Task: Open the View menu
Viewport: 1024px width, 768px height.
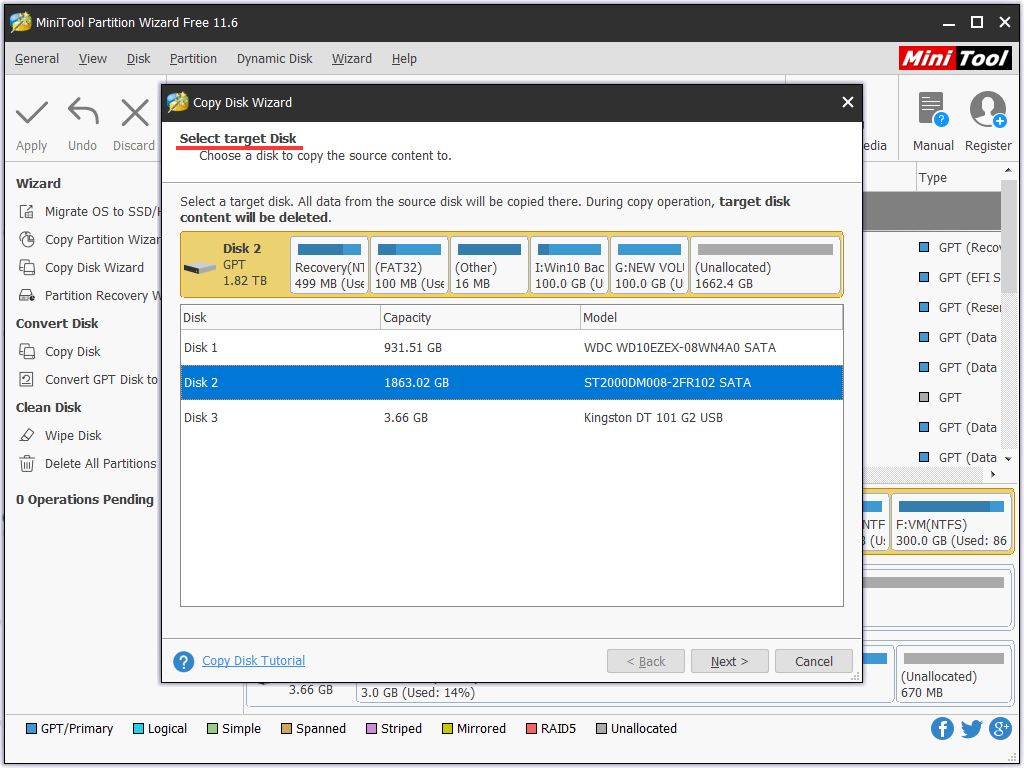Action: [93, 59]
